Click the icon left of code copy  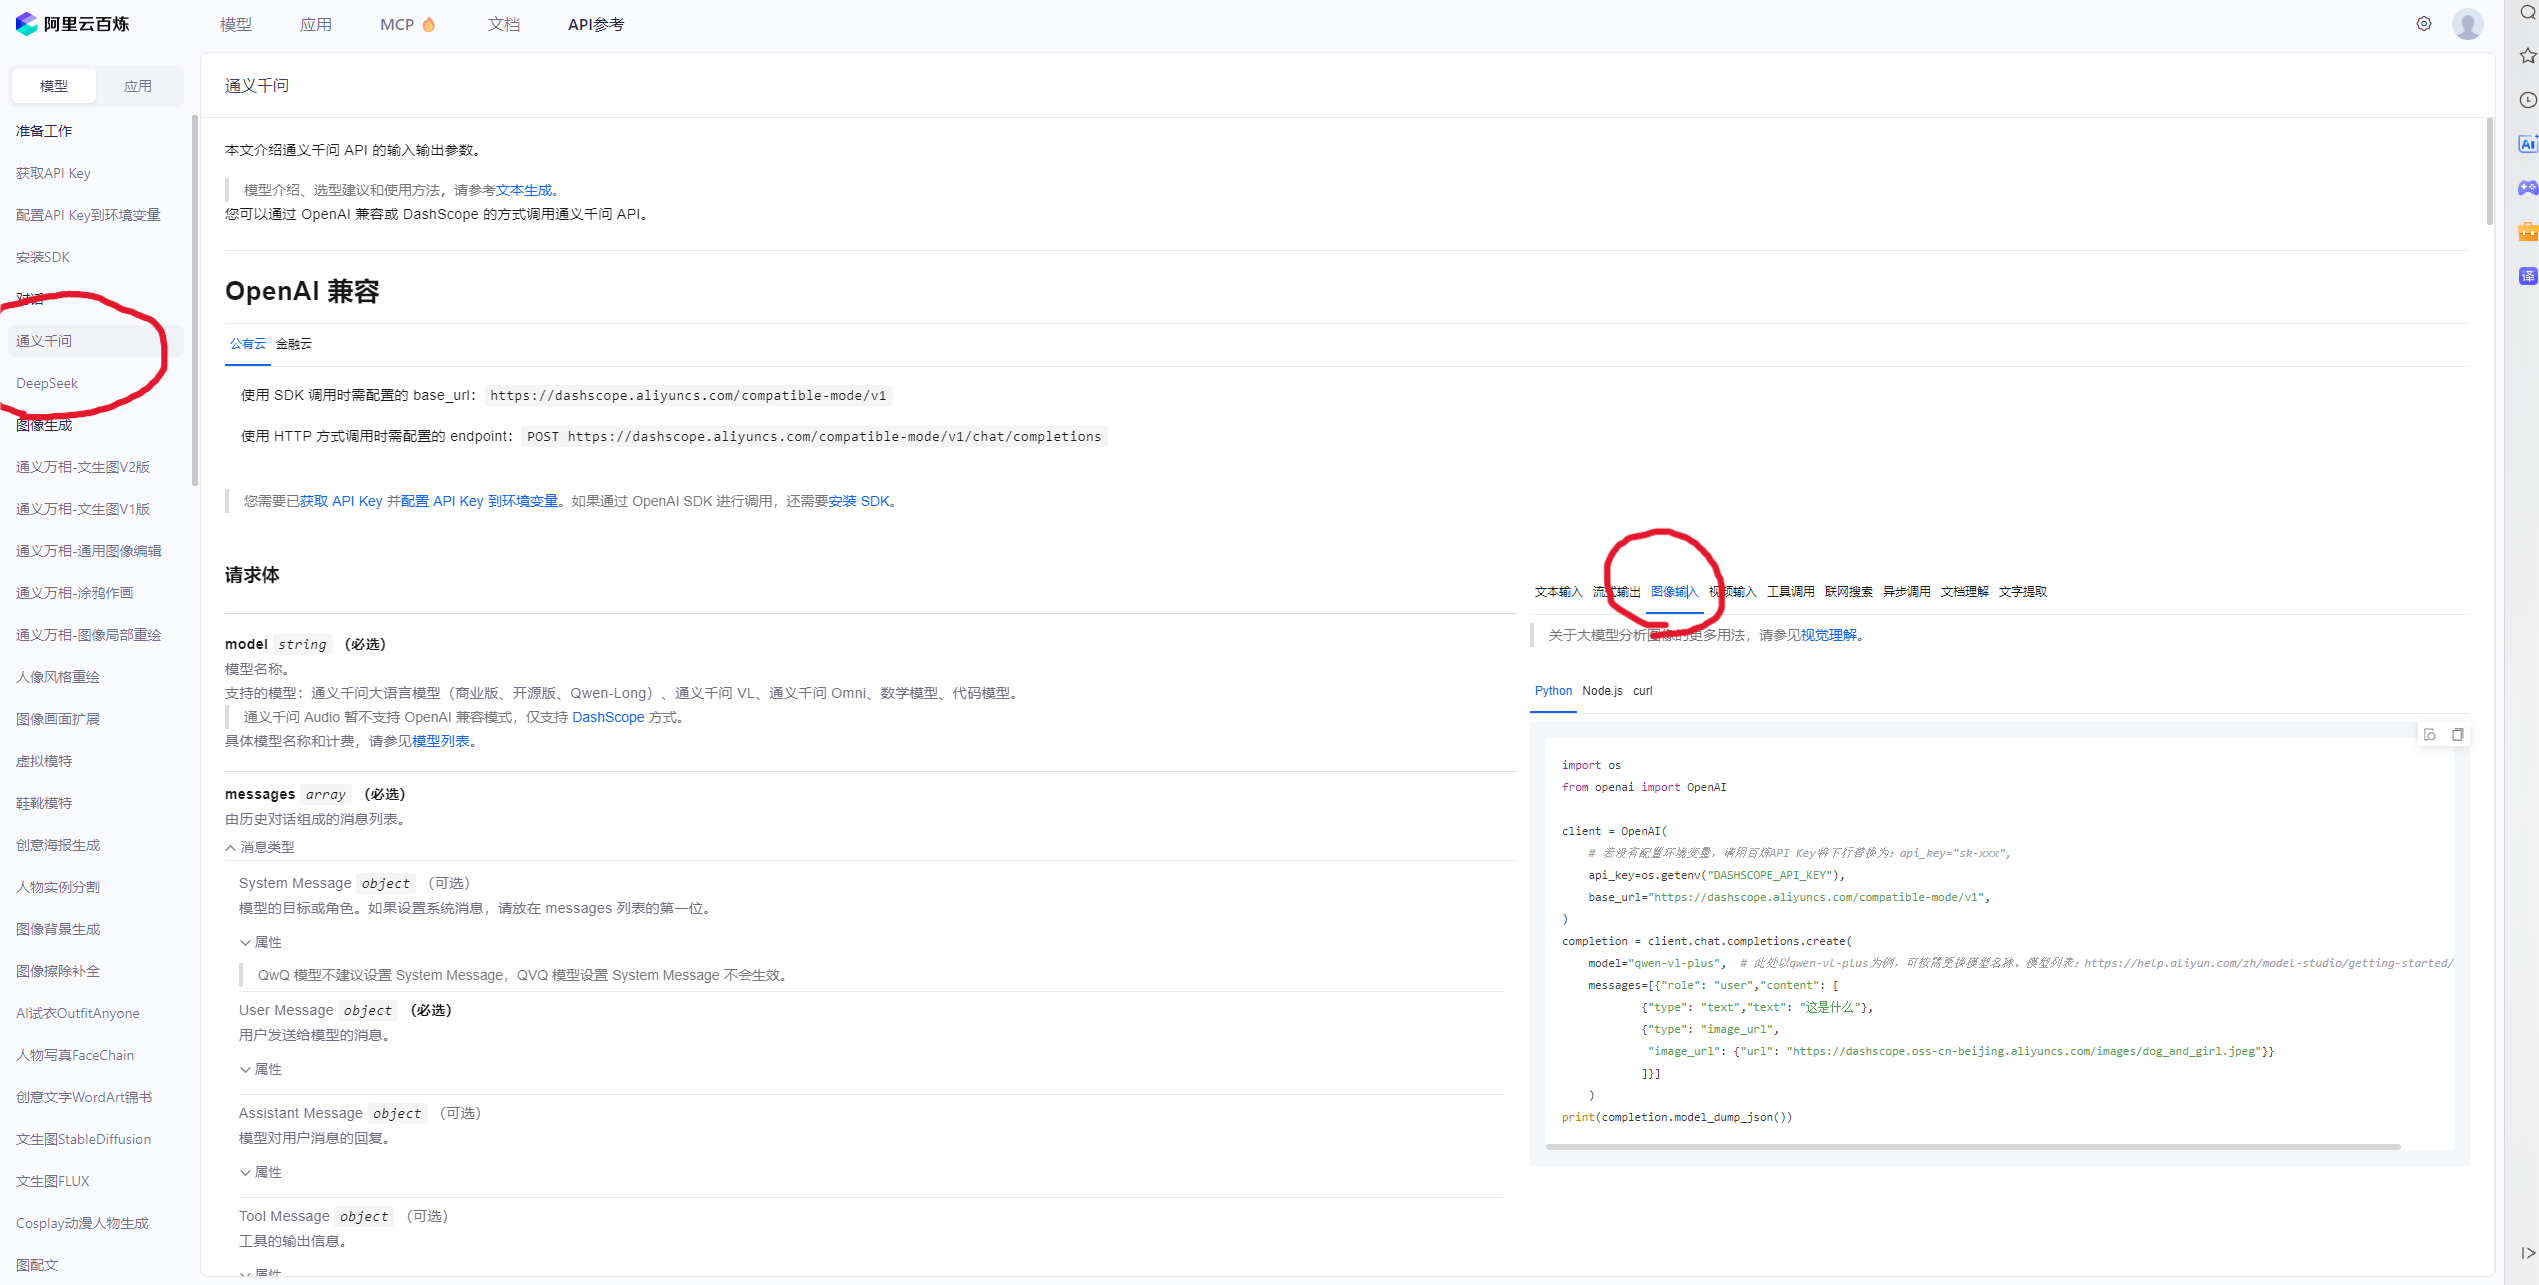pyautogui.click(x=2430, y=735)
